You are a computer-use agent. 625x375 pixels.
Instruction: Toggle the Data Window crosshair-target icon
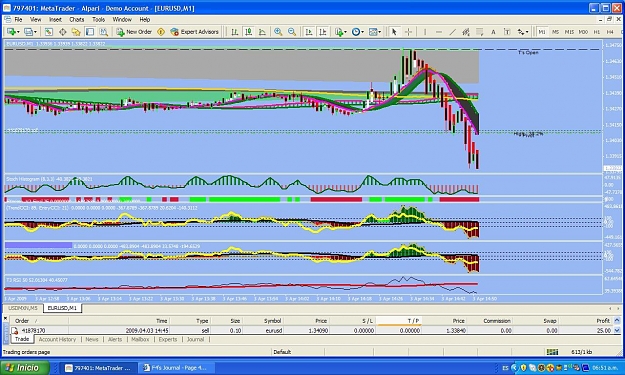pos(63,32)
